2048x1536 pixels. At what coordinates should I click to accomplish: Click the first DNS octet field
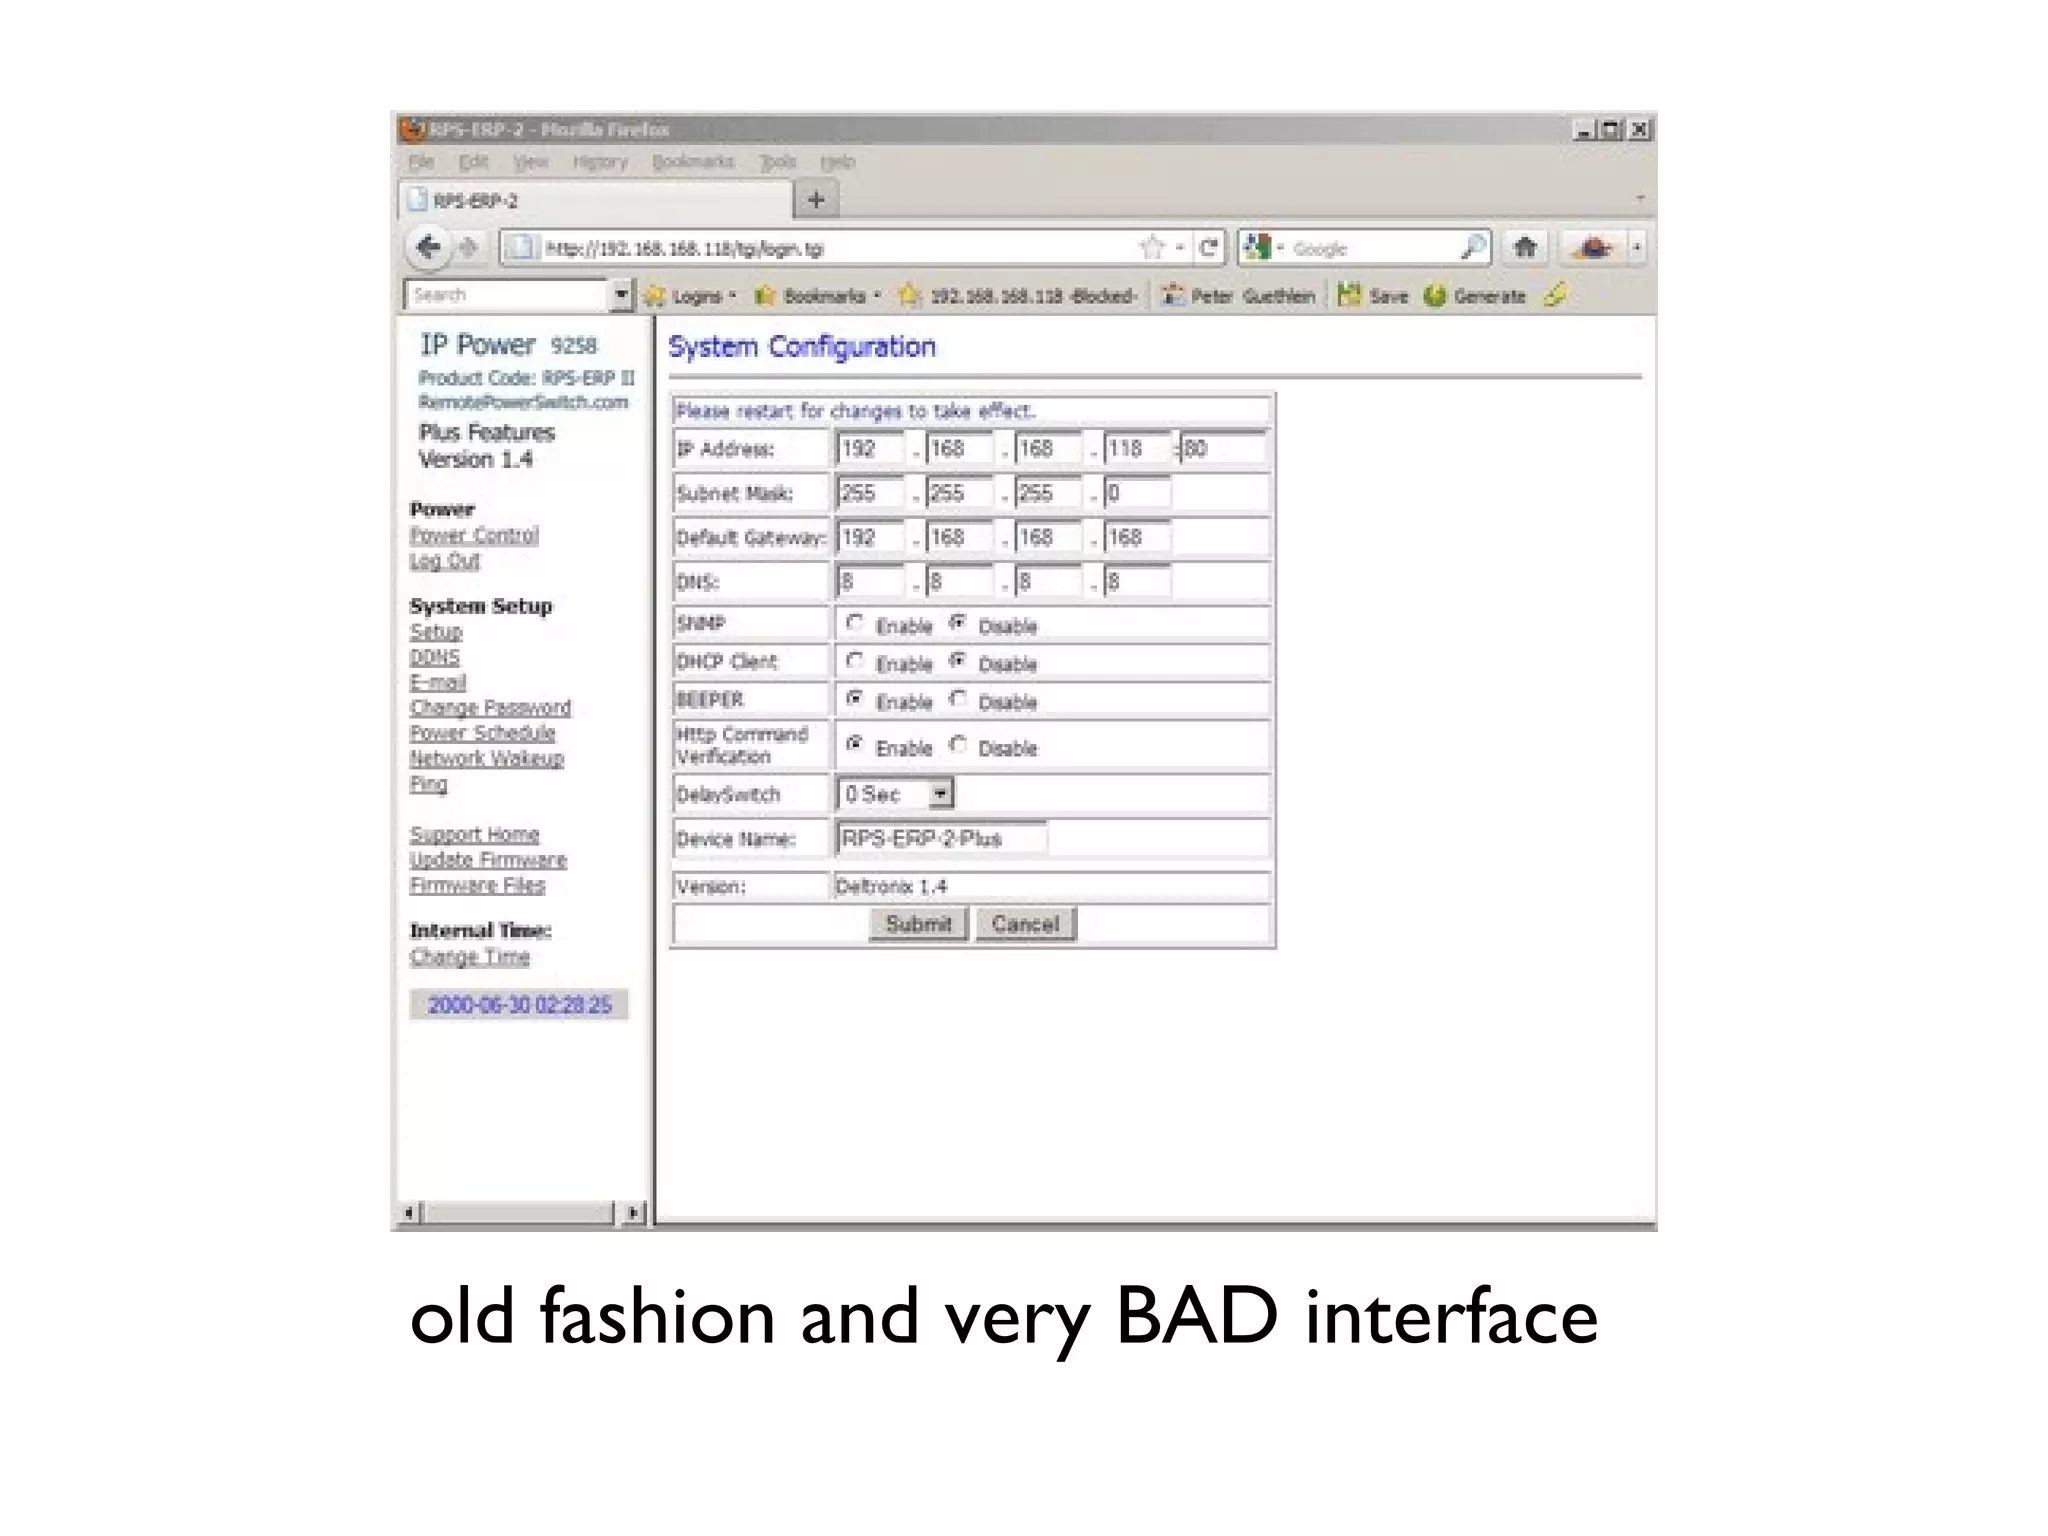click(870, 581)
